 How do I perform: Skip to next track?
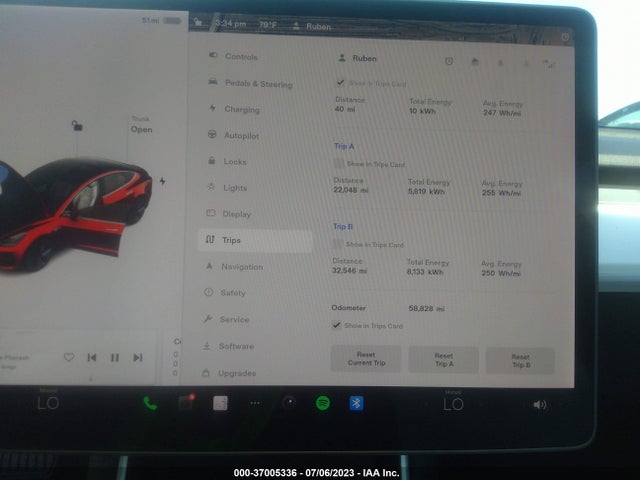click(x=138, y=358)
